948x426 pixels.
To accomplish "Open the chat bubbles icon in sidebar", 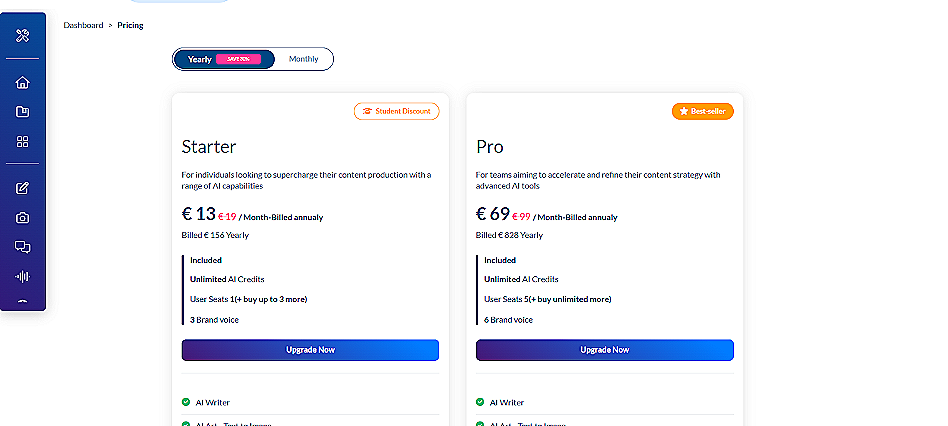I will click(x=22, y=246).
